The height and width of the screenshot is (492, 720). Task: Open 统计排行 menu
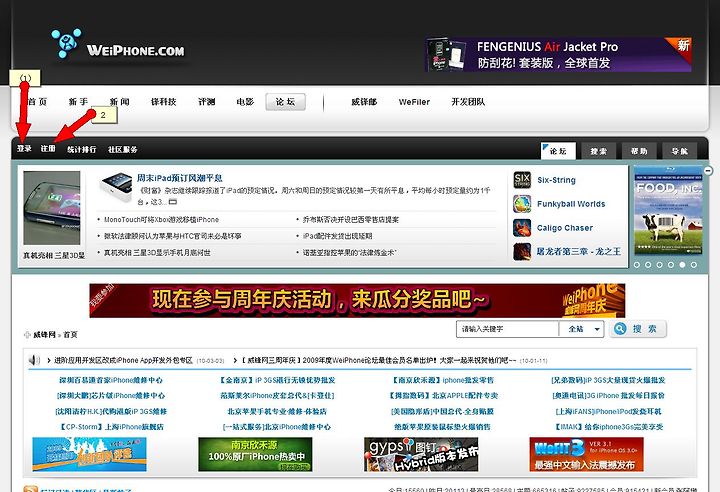point(82,149)
